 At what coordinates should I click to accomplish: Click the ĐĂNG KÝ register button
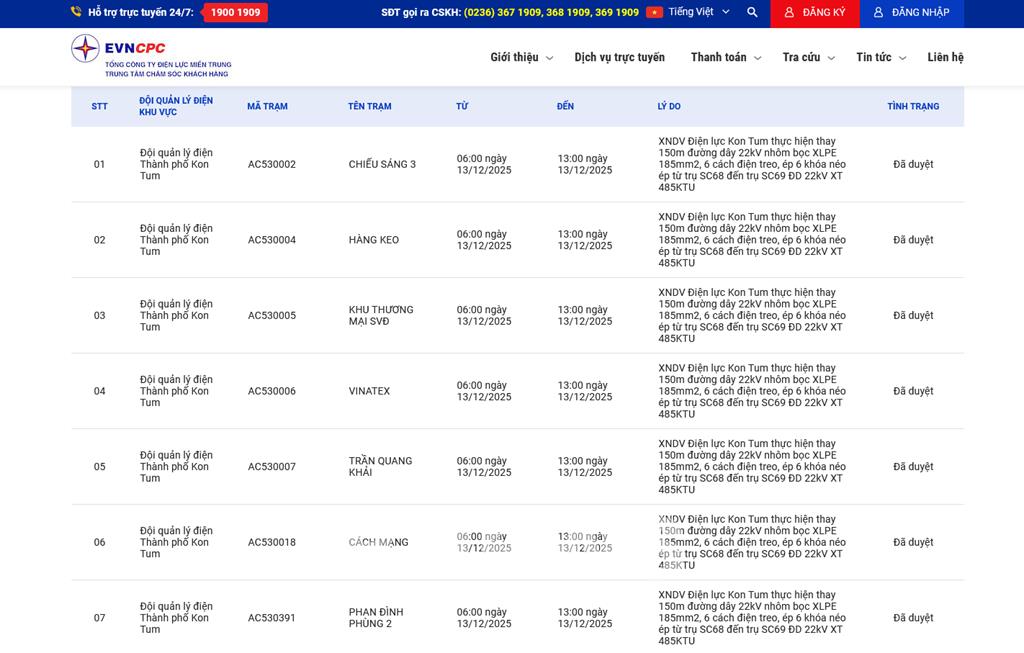[814, 13]
